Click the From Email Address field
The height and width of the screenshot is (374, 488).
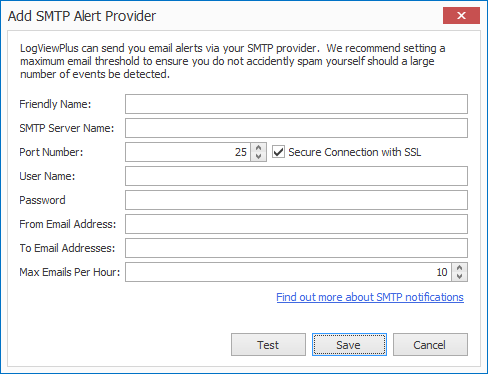click(296, 224)
